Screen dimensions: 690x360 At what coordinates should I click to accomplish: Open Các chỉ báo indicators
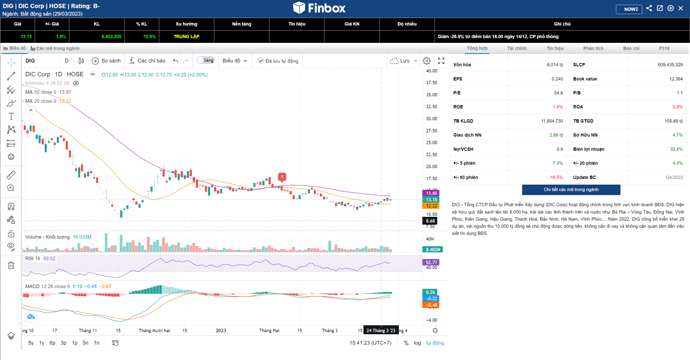147,61
